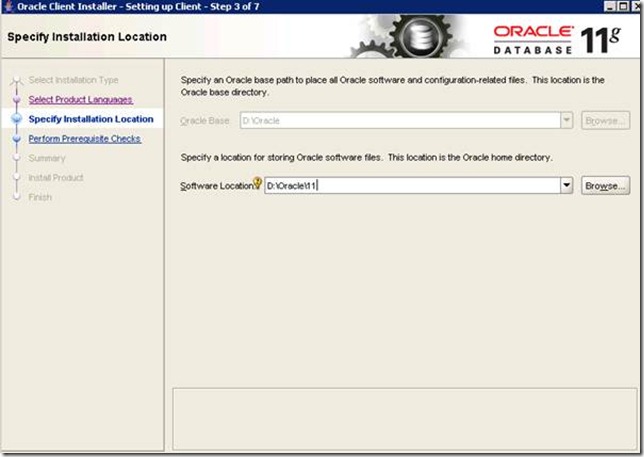Viewport: 644px width, 457px height.
Task: Click the highlighted bullet for Specify Installation Location
Action: [x=16, y=119]
